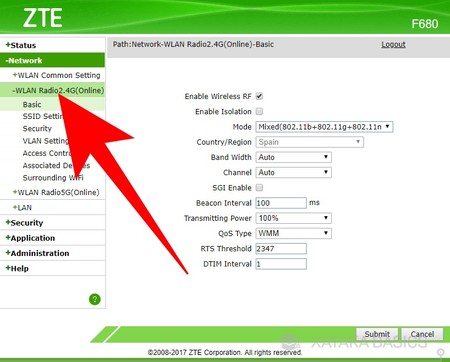This screenshot has height=362, width=450.
Task: Open the green help question-mark icon
Action: pos(95,299)
